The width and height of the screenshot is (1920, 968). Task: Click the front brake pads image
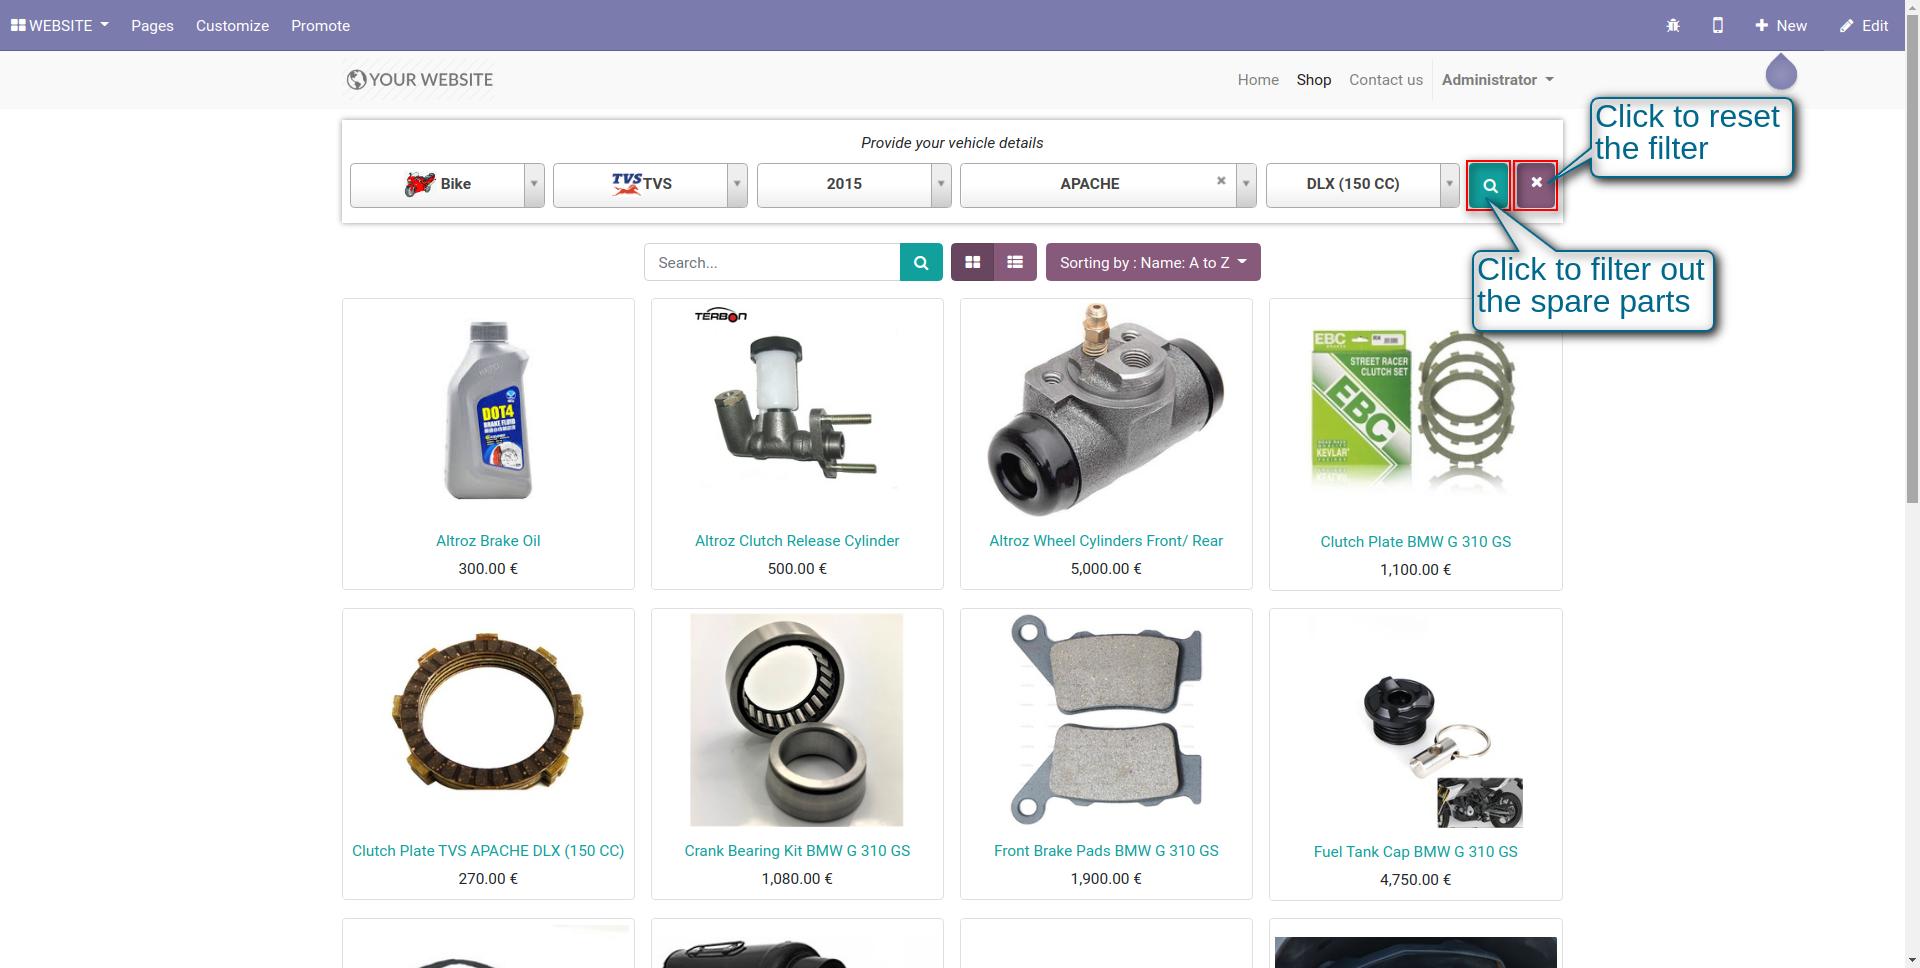[1106, 720]
